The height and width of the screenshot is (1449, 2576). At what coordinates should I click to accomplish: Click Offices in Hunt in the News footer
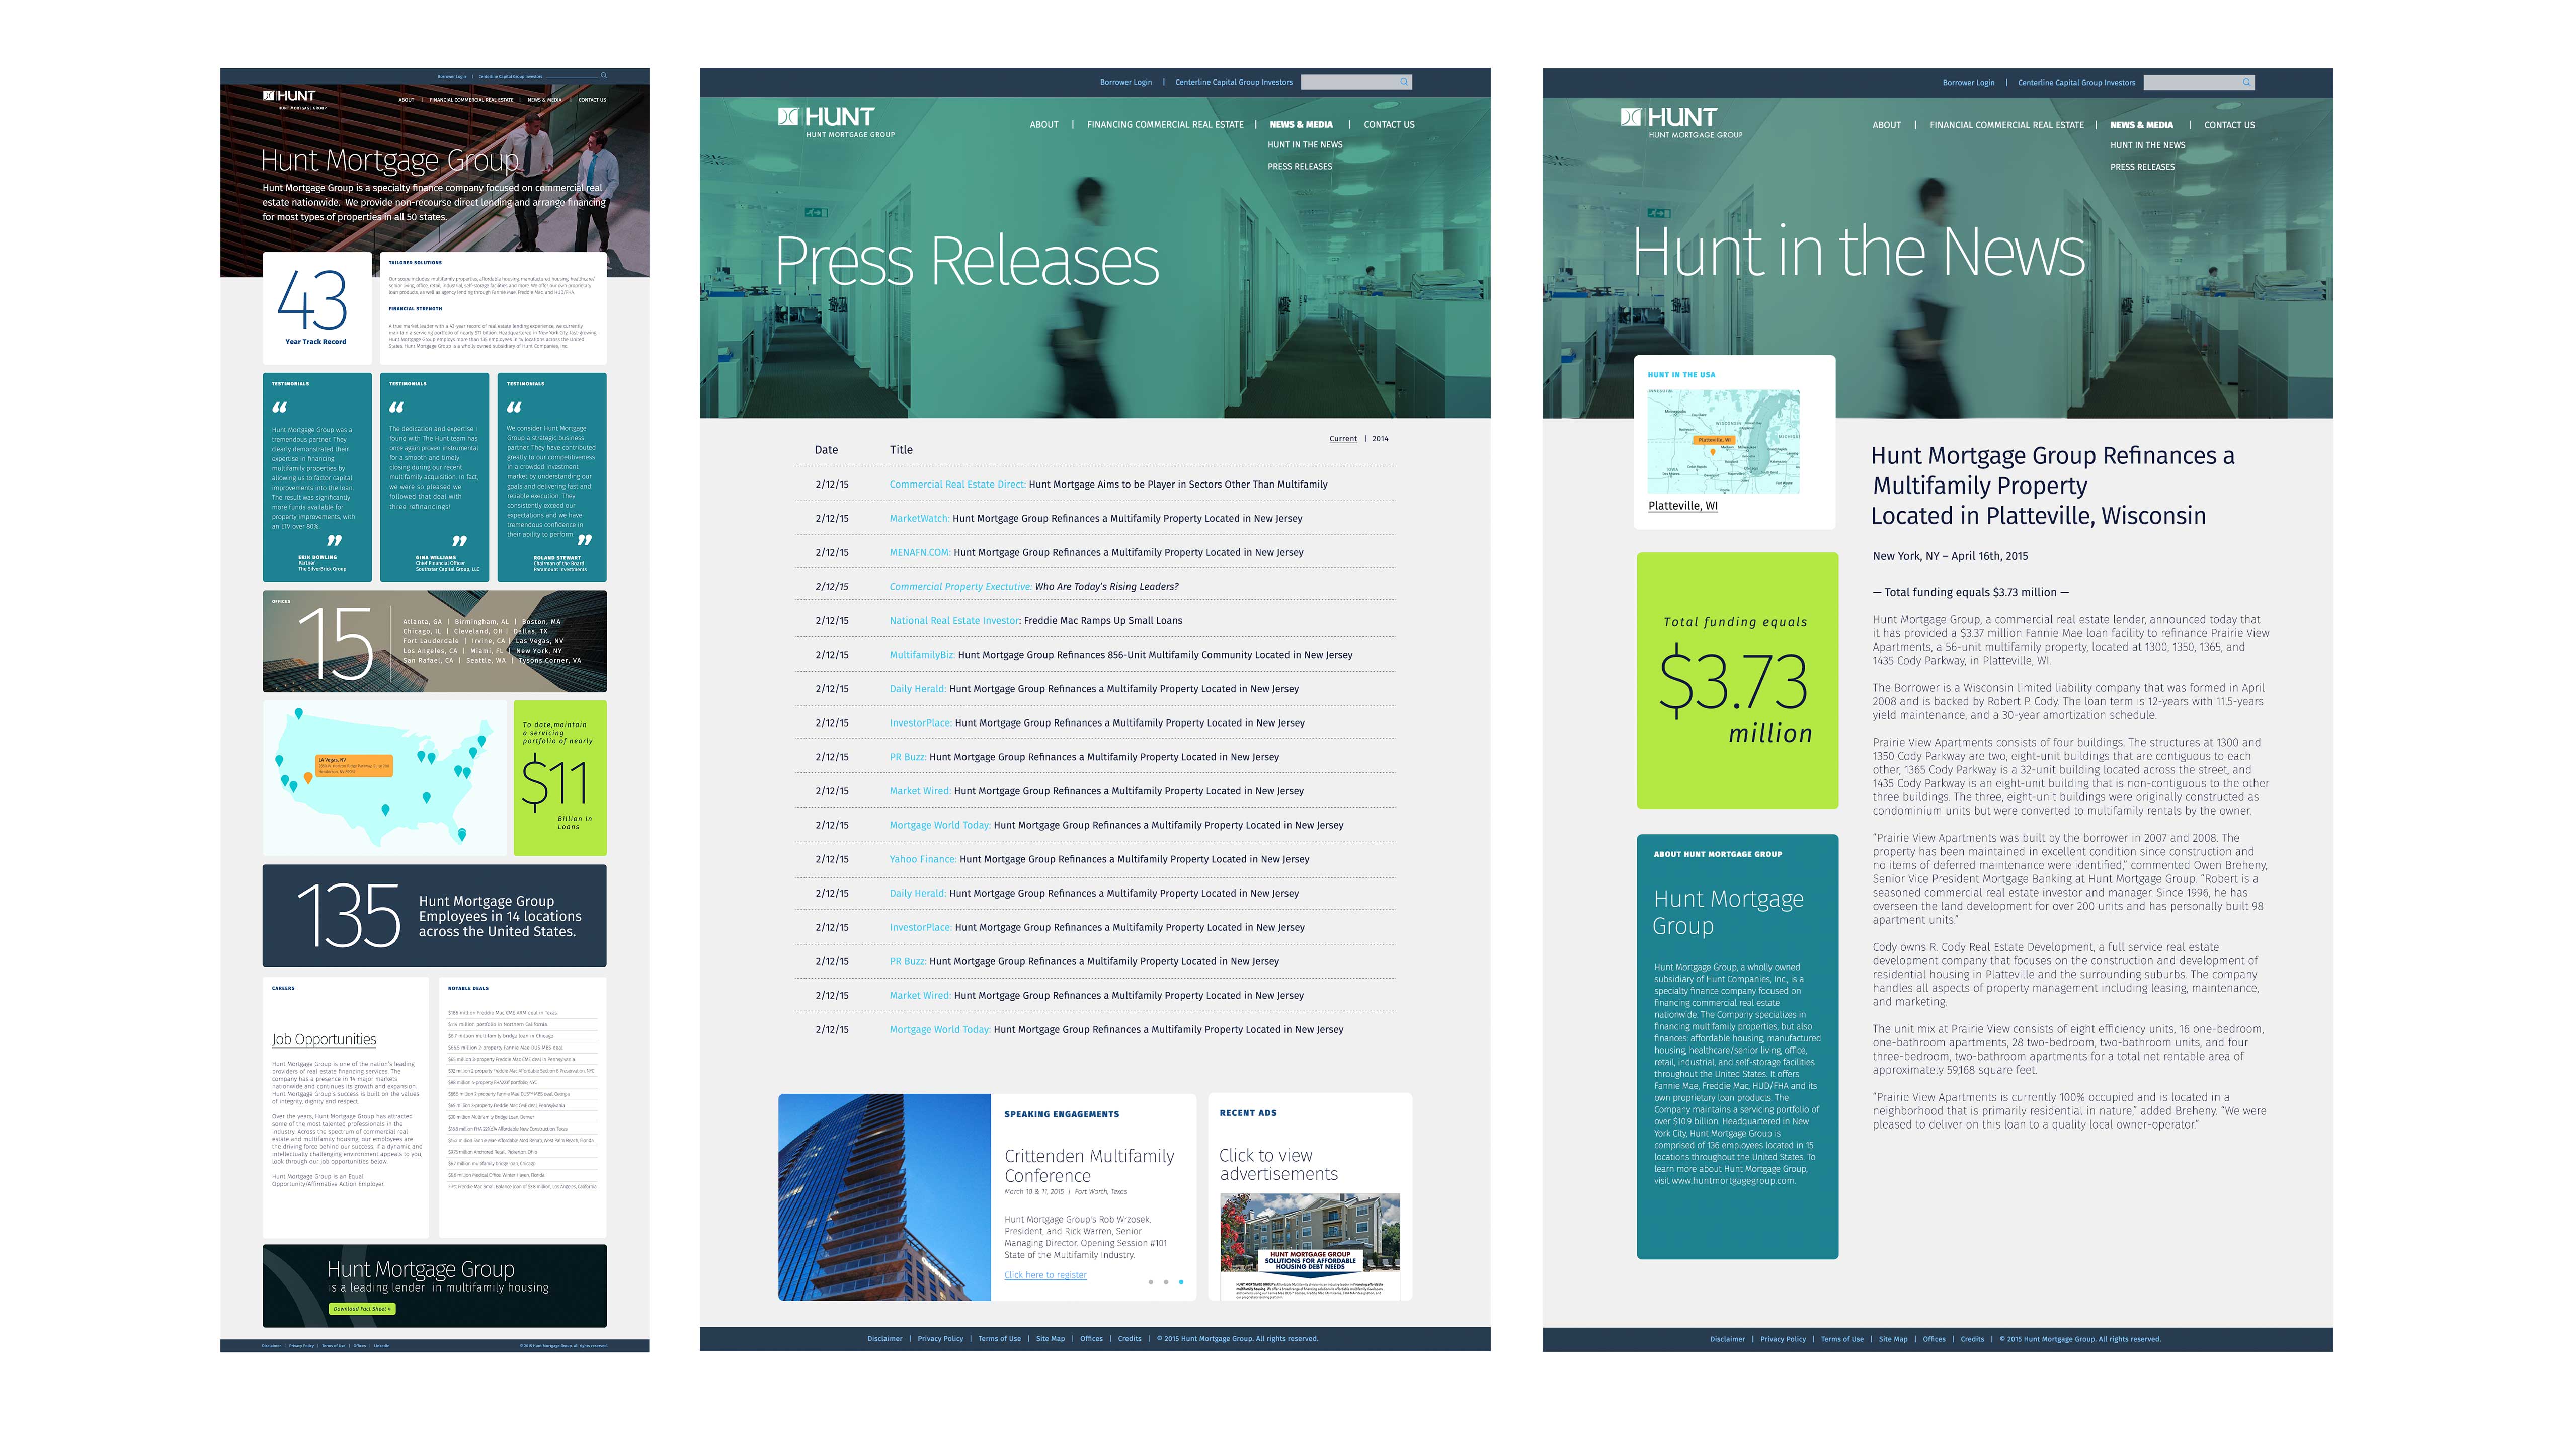coord(1934,1339)
